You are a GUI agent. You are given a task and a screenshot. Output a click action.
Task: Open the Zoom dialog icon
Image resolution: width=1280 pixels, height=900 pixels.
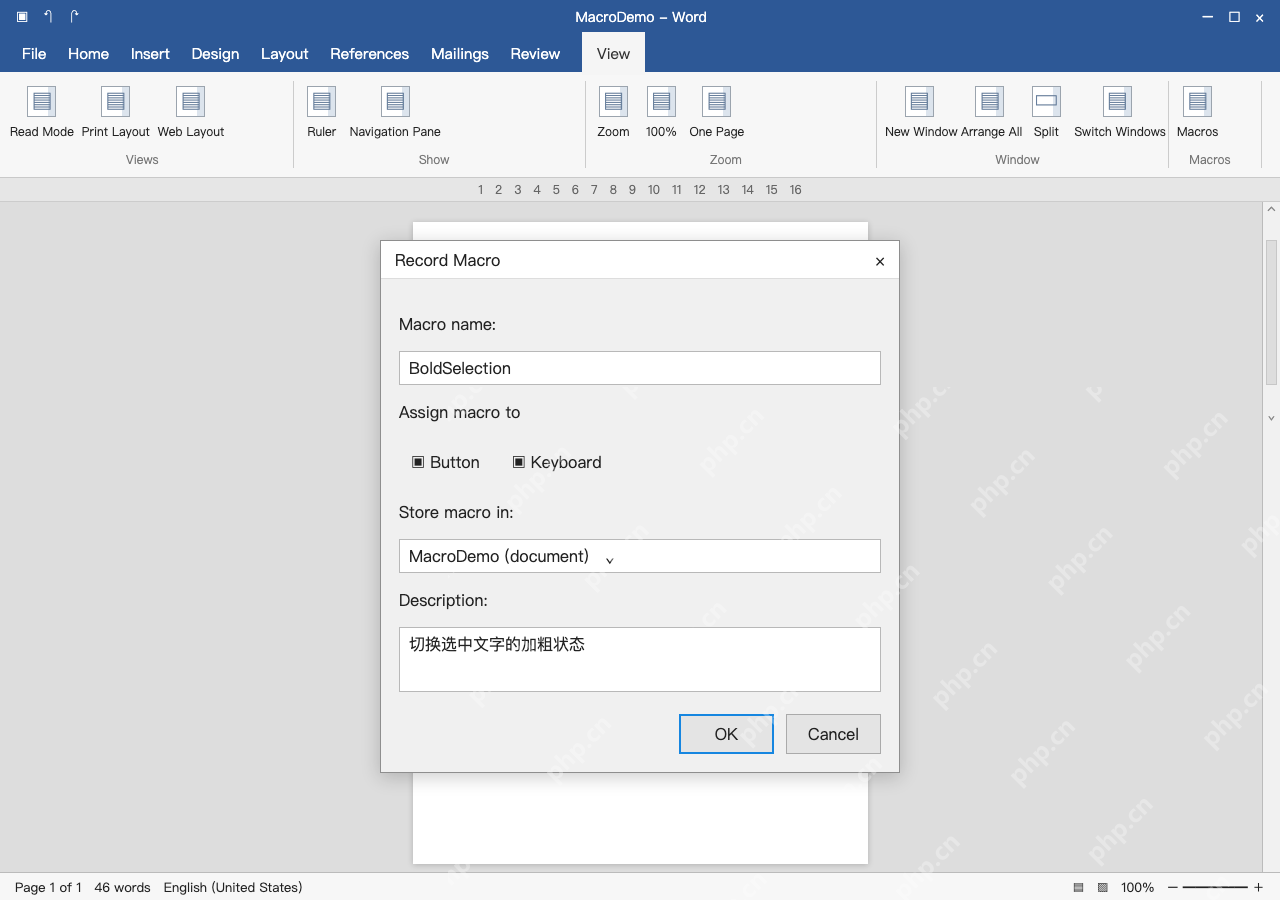click(x=613, y=101)
